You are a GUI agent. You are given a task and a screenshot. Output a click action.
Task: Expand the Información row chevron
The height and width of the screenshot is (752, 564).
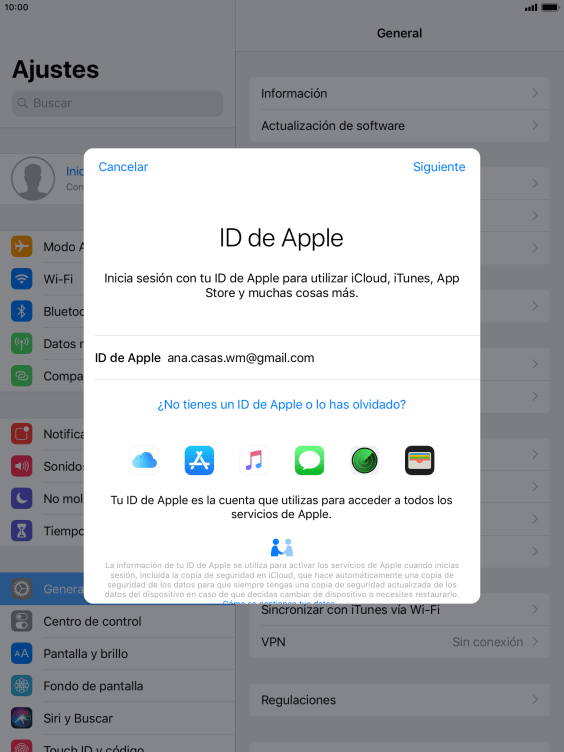click(x=535, y=93)
